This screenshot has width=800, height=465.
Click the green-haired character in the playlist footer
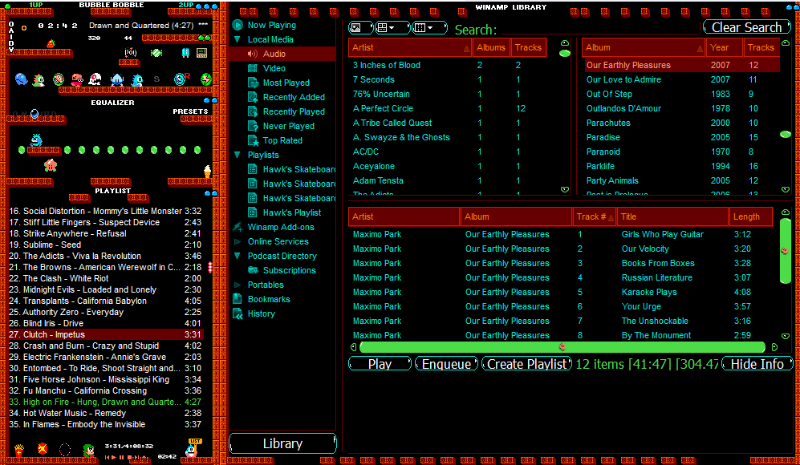pos(89,450)
